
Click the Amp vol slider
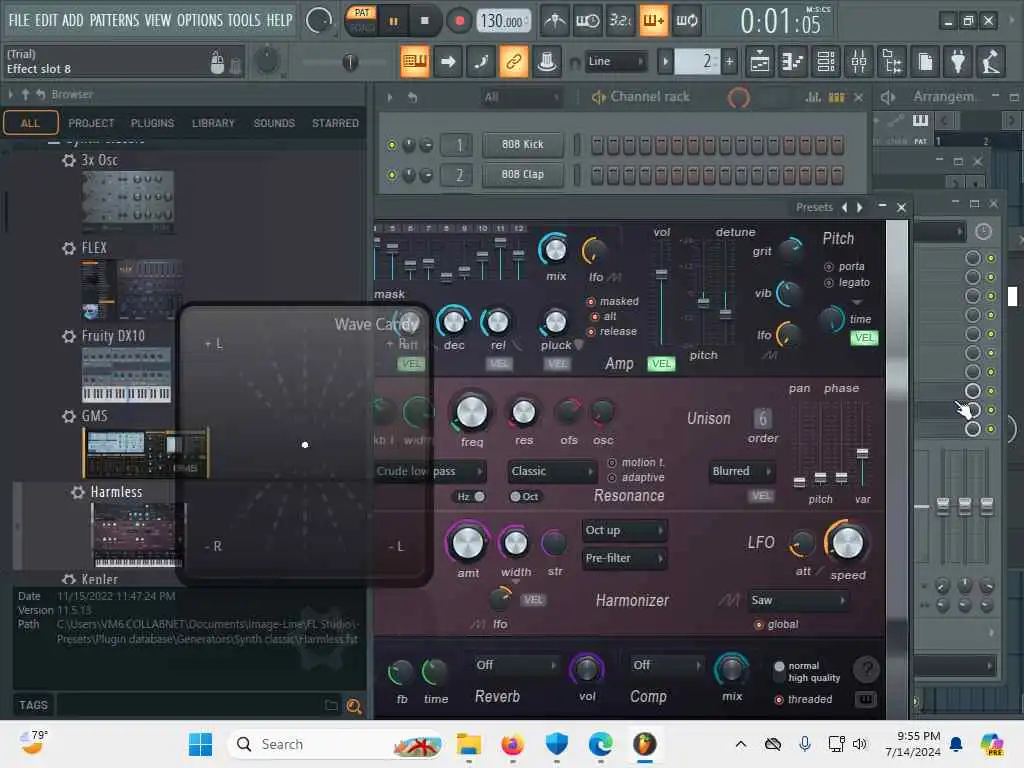pyautogui.click(x=662, y=291)
